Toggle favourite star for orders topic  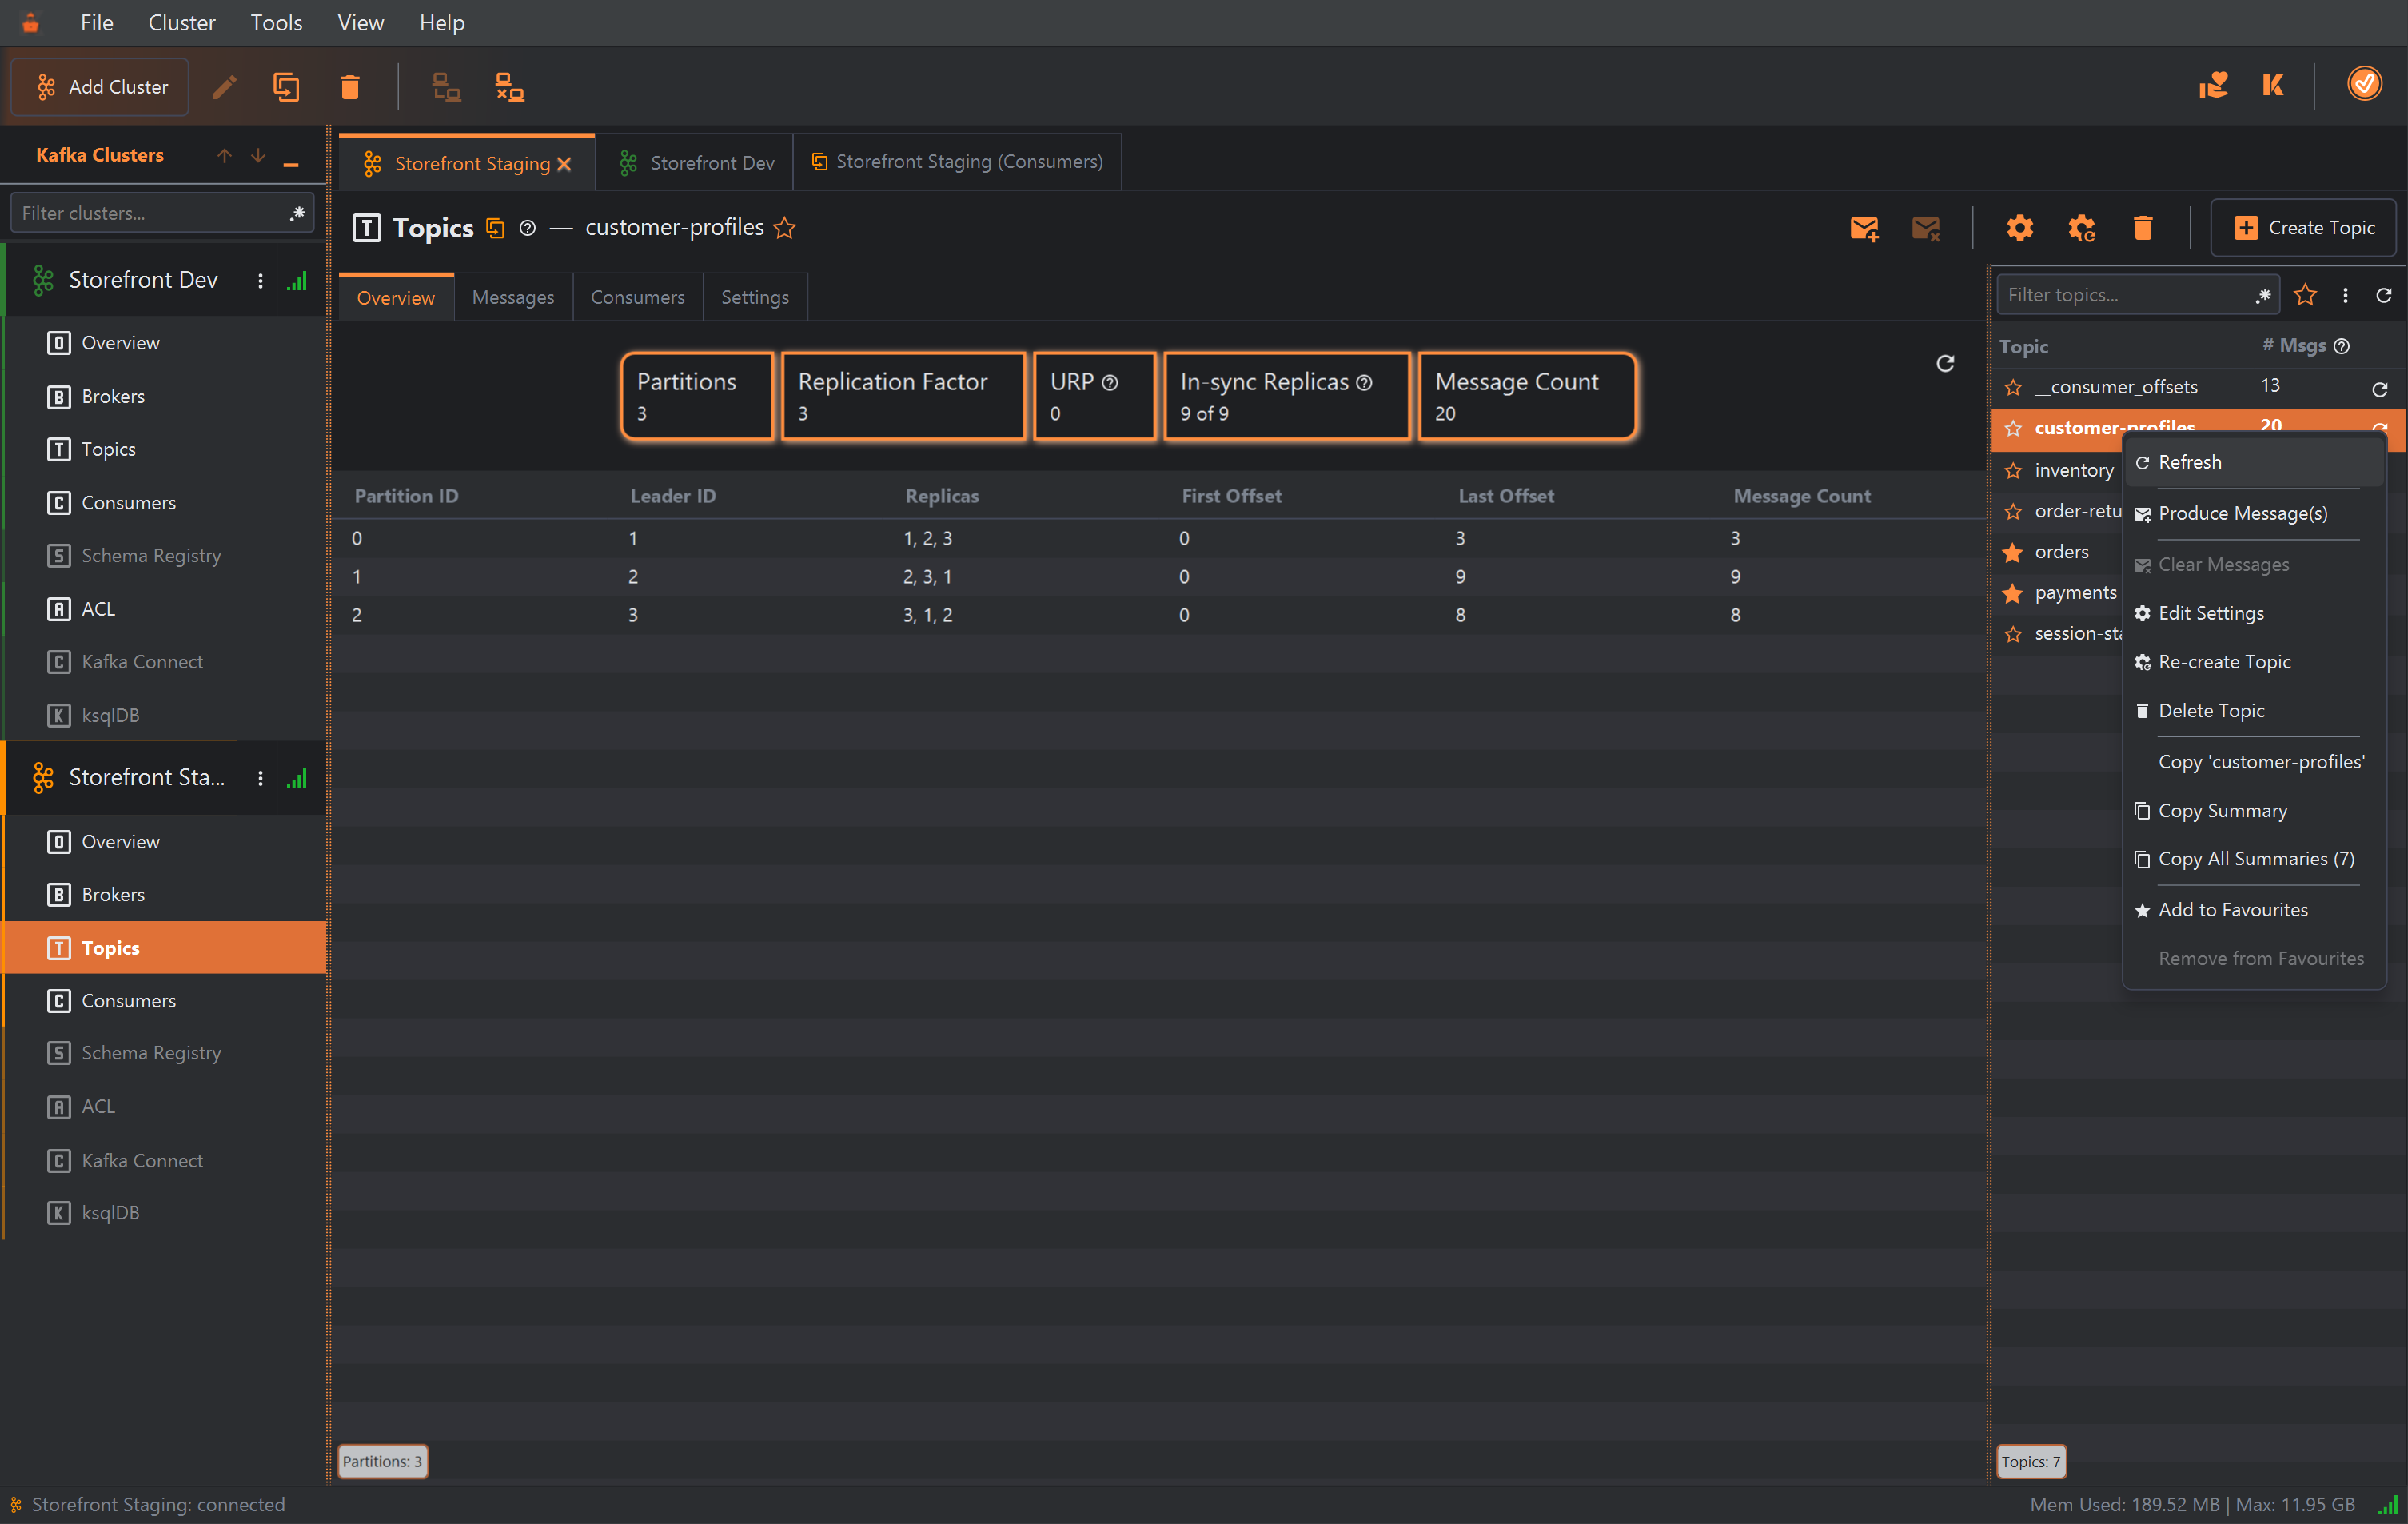coord(2013,552)
